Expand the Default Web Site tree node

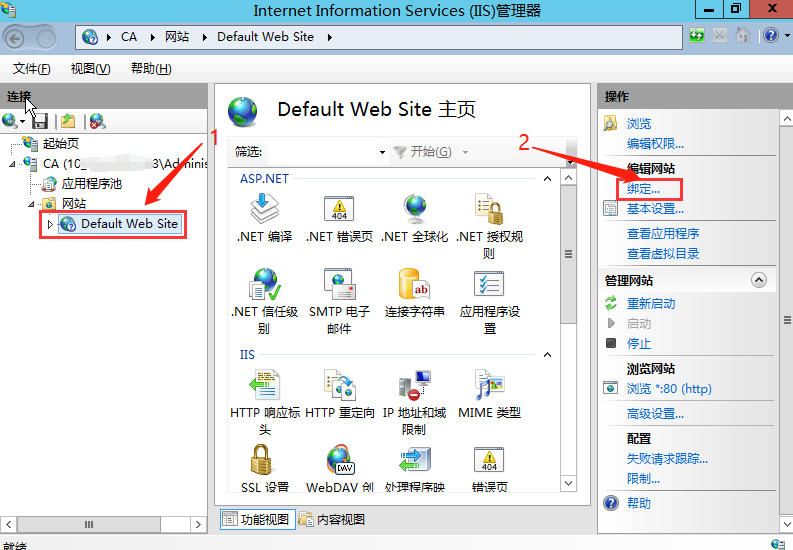click(50, 224)
